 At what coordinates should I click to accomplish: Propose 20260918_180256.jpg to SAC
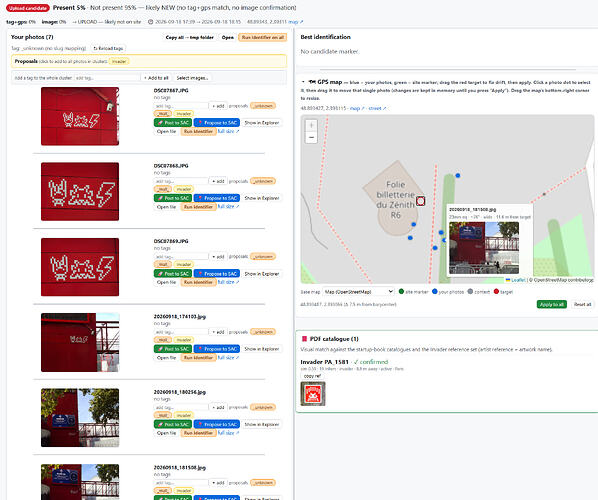click(217, 424)
